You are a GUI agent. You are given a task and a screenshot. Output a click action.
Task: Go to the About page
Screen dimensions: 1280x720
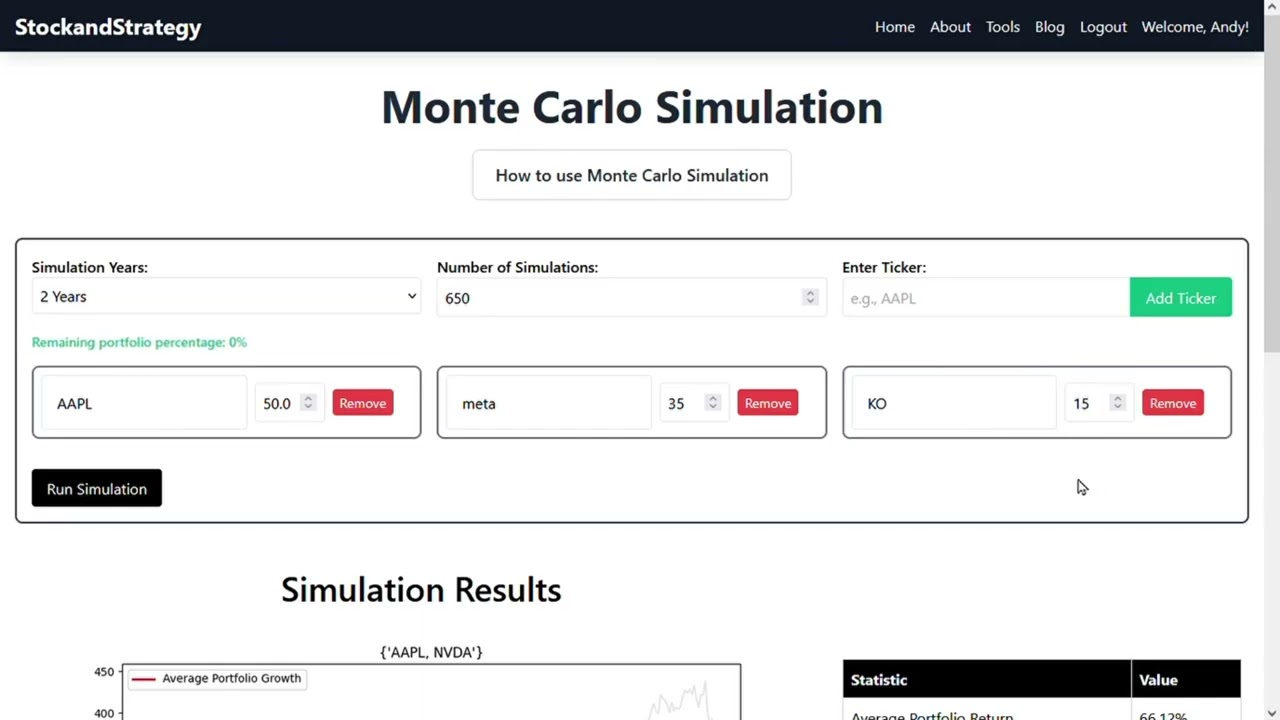(950, 27)
